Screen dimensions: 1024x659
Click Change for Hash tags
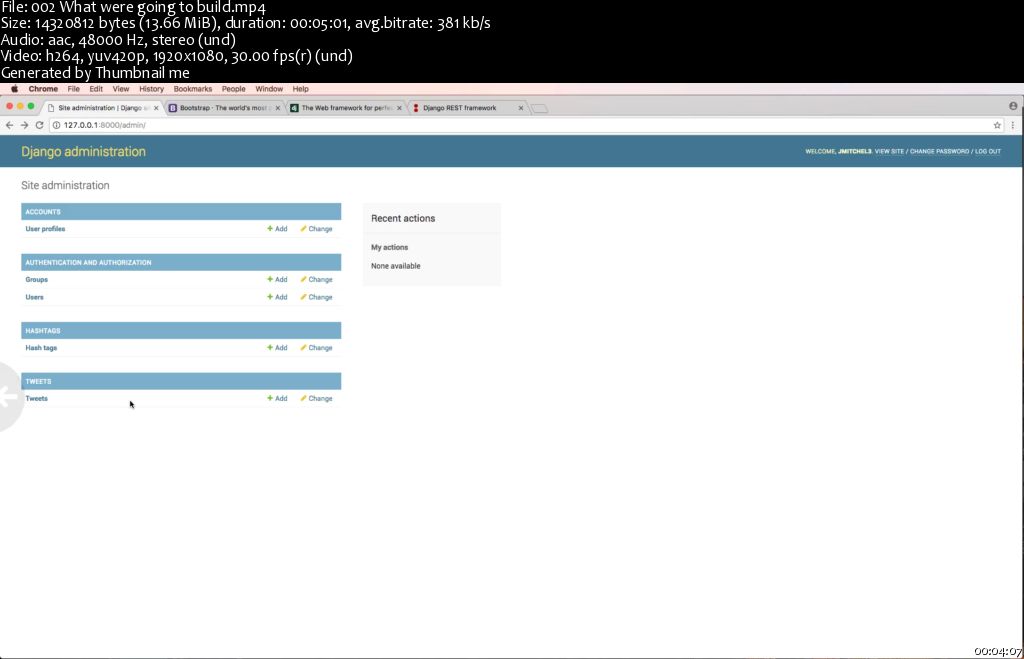coord(316,348)
